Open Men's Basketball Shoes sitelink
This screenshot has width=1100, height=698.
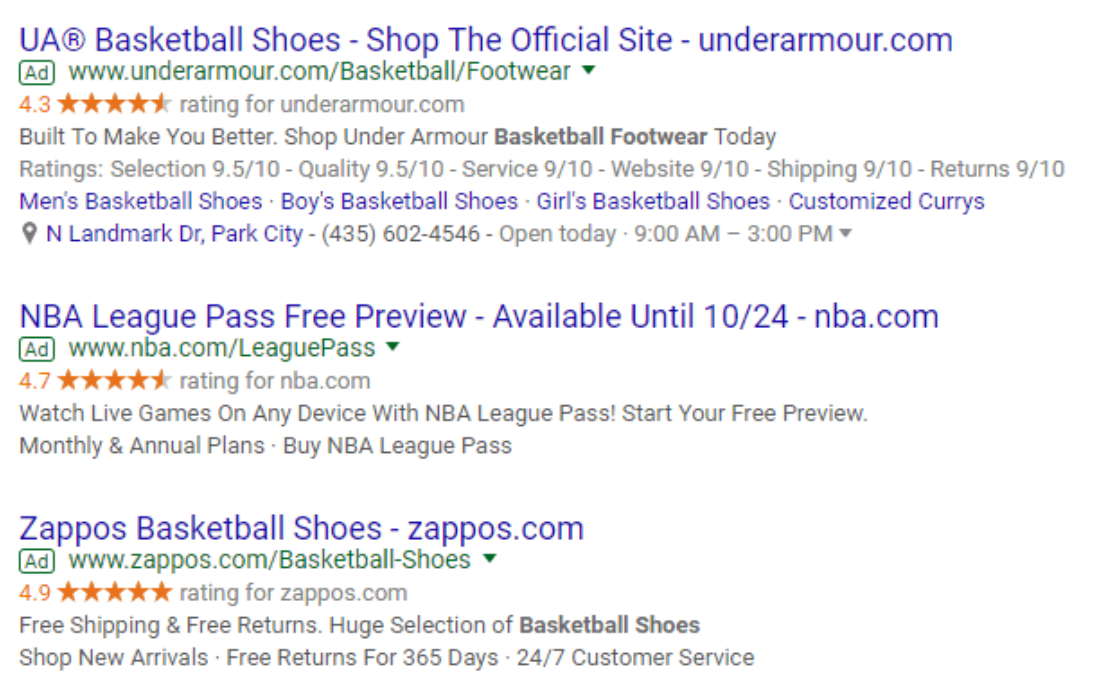point(140,201)
